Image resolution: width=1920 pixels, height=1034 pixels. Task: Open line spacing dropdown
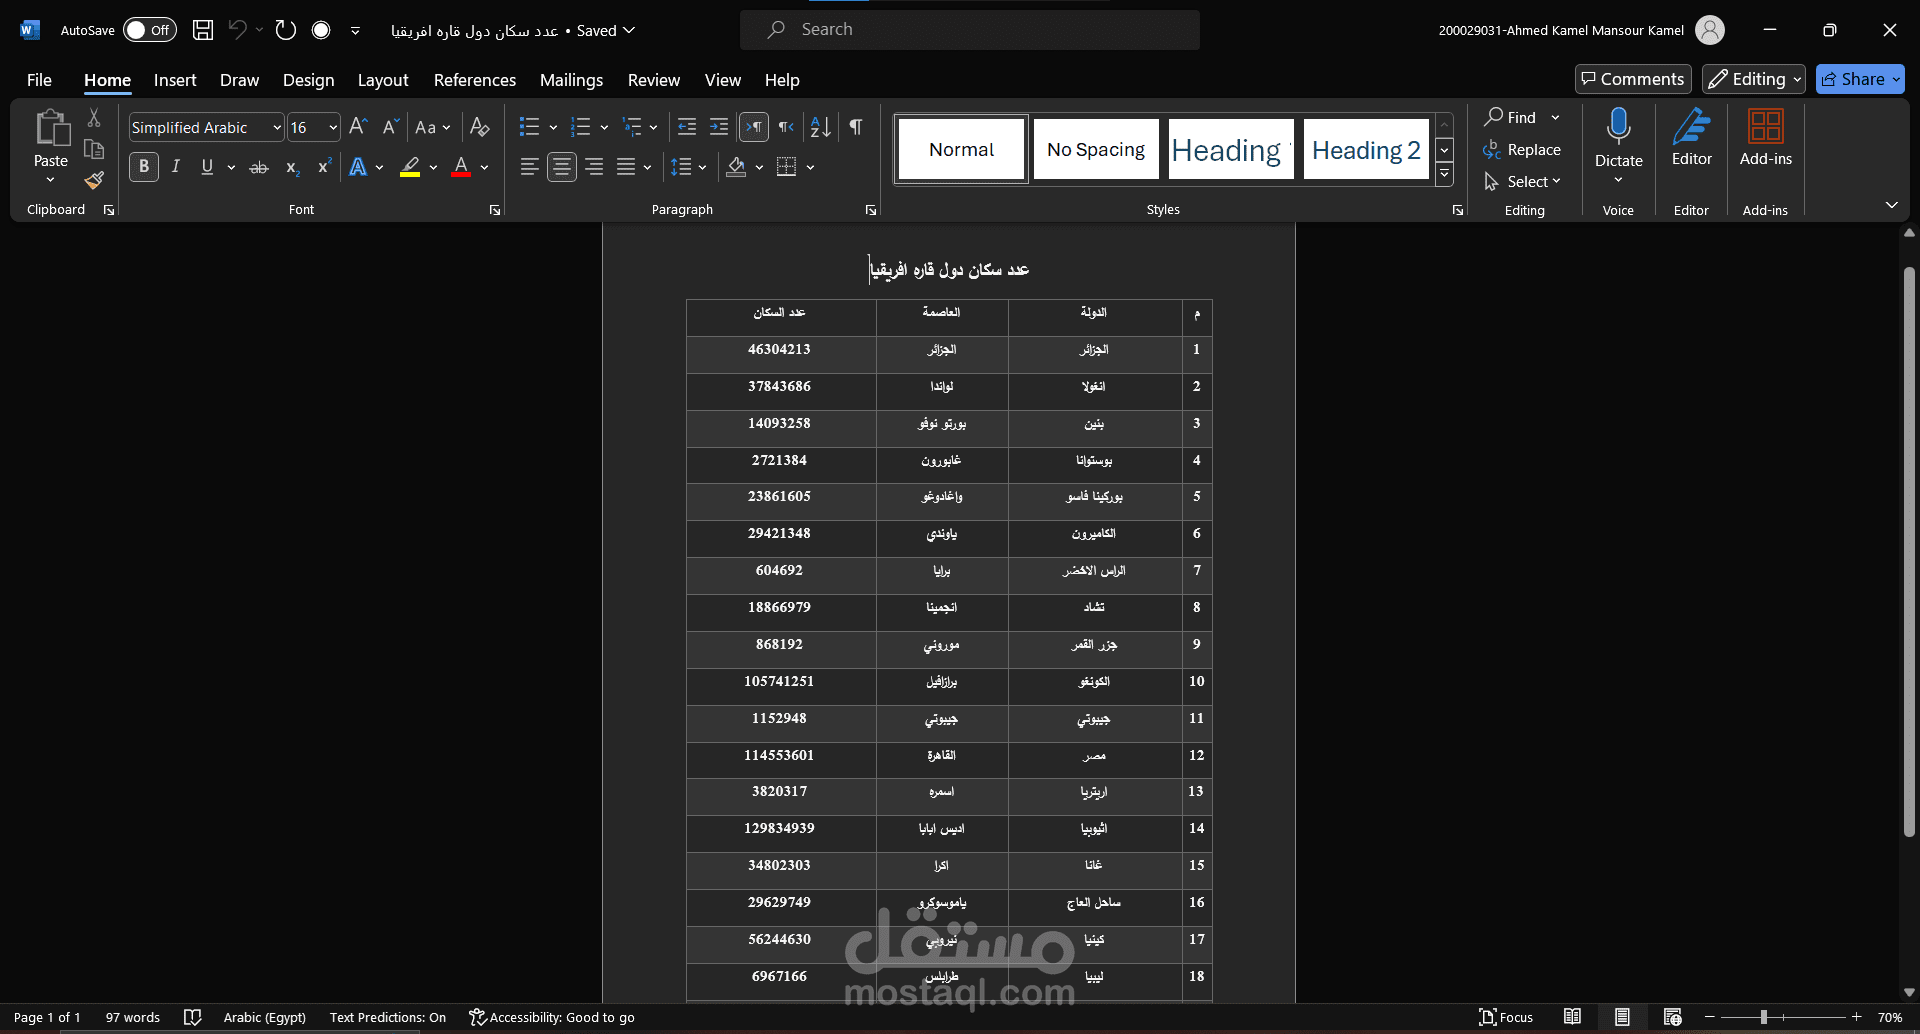[x=688, y=167]
